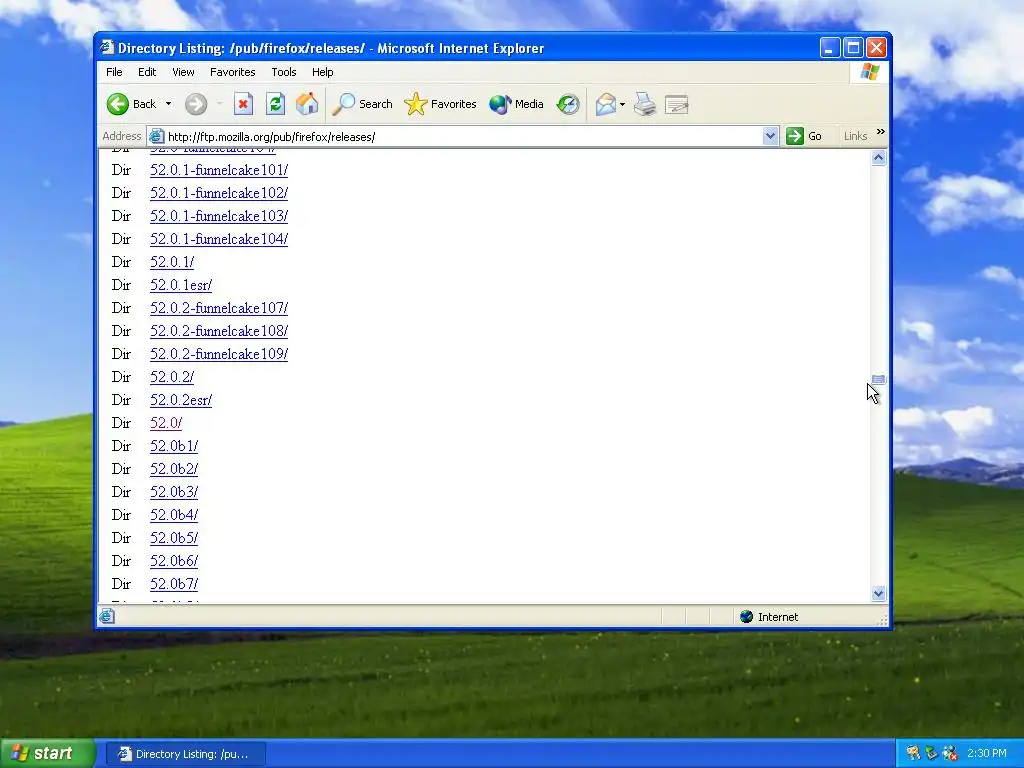Open the Media toolbar button
The height and width of the screenshot is (768, 1024).
(516, 104)
